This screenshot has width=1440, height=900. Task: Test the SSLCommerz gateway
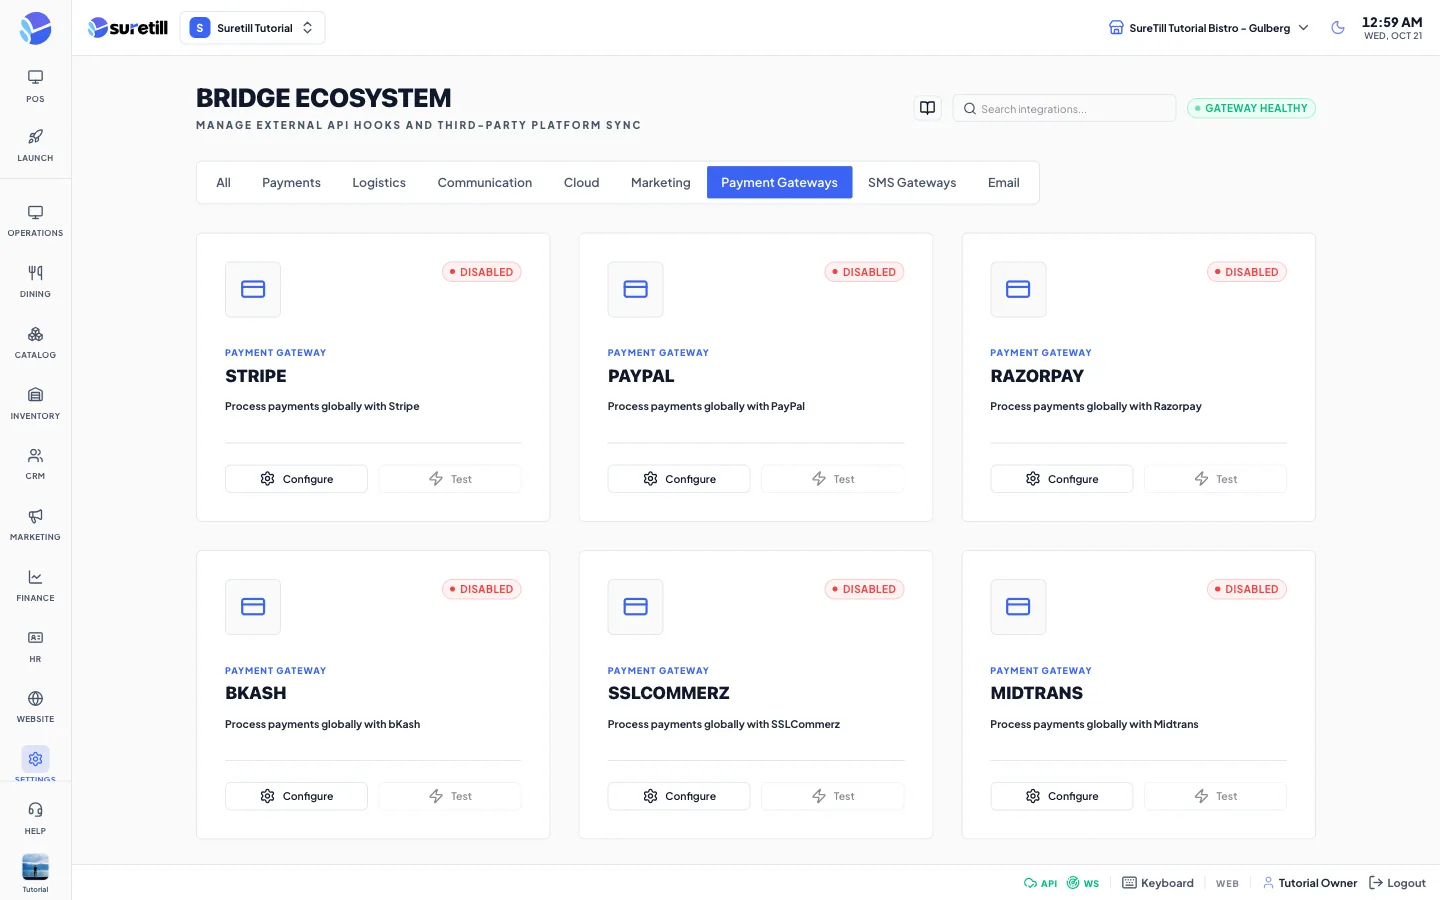tap(833, 796)
